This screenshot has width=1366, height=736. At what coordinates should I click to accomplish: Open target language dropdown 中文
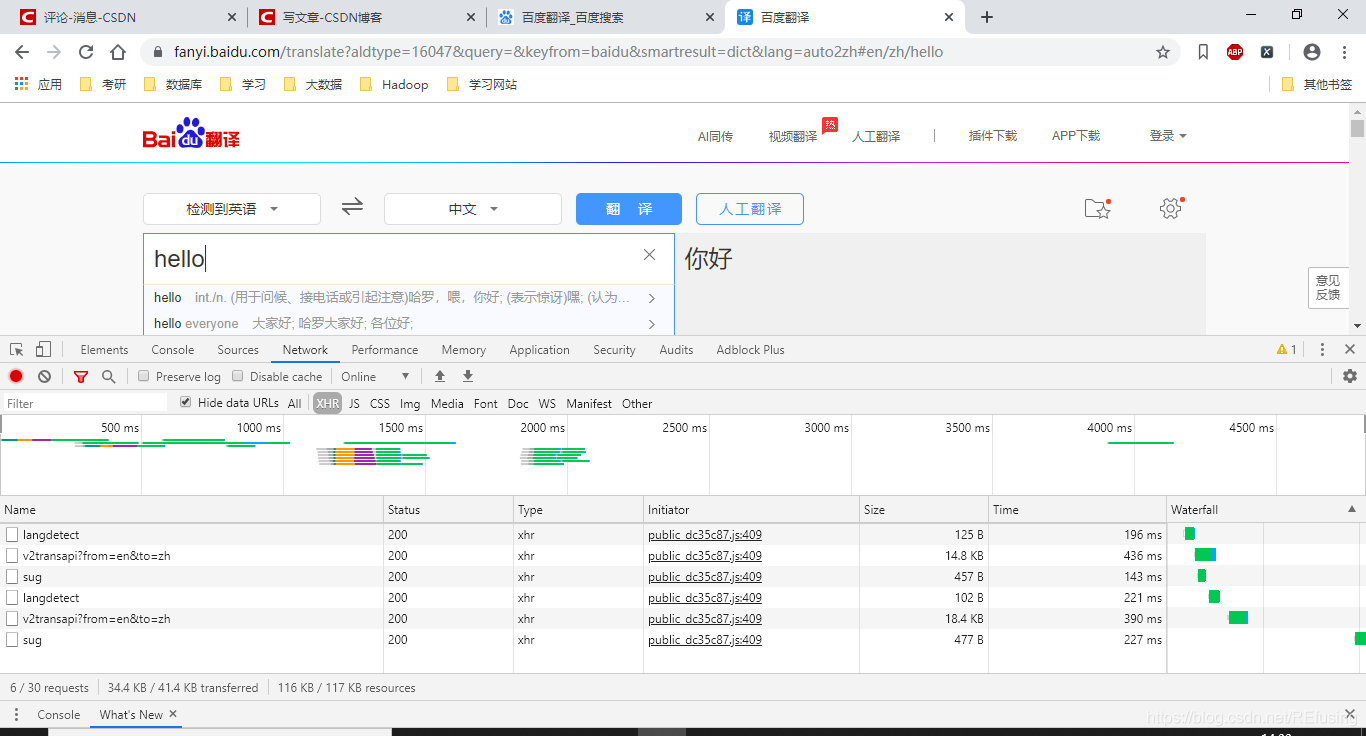(x=473, y=209)
